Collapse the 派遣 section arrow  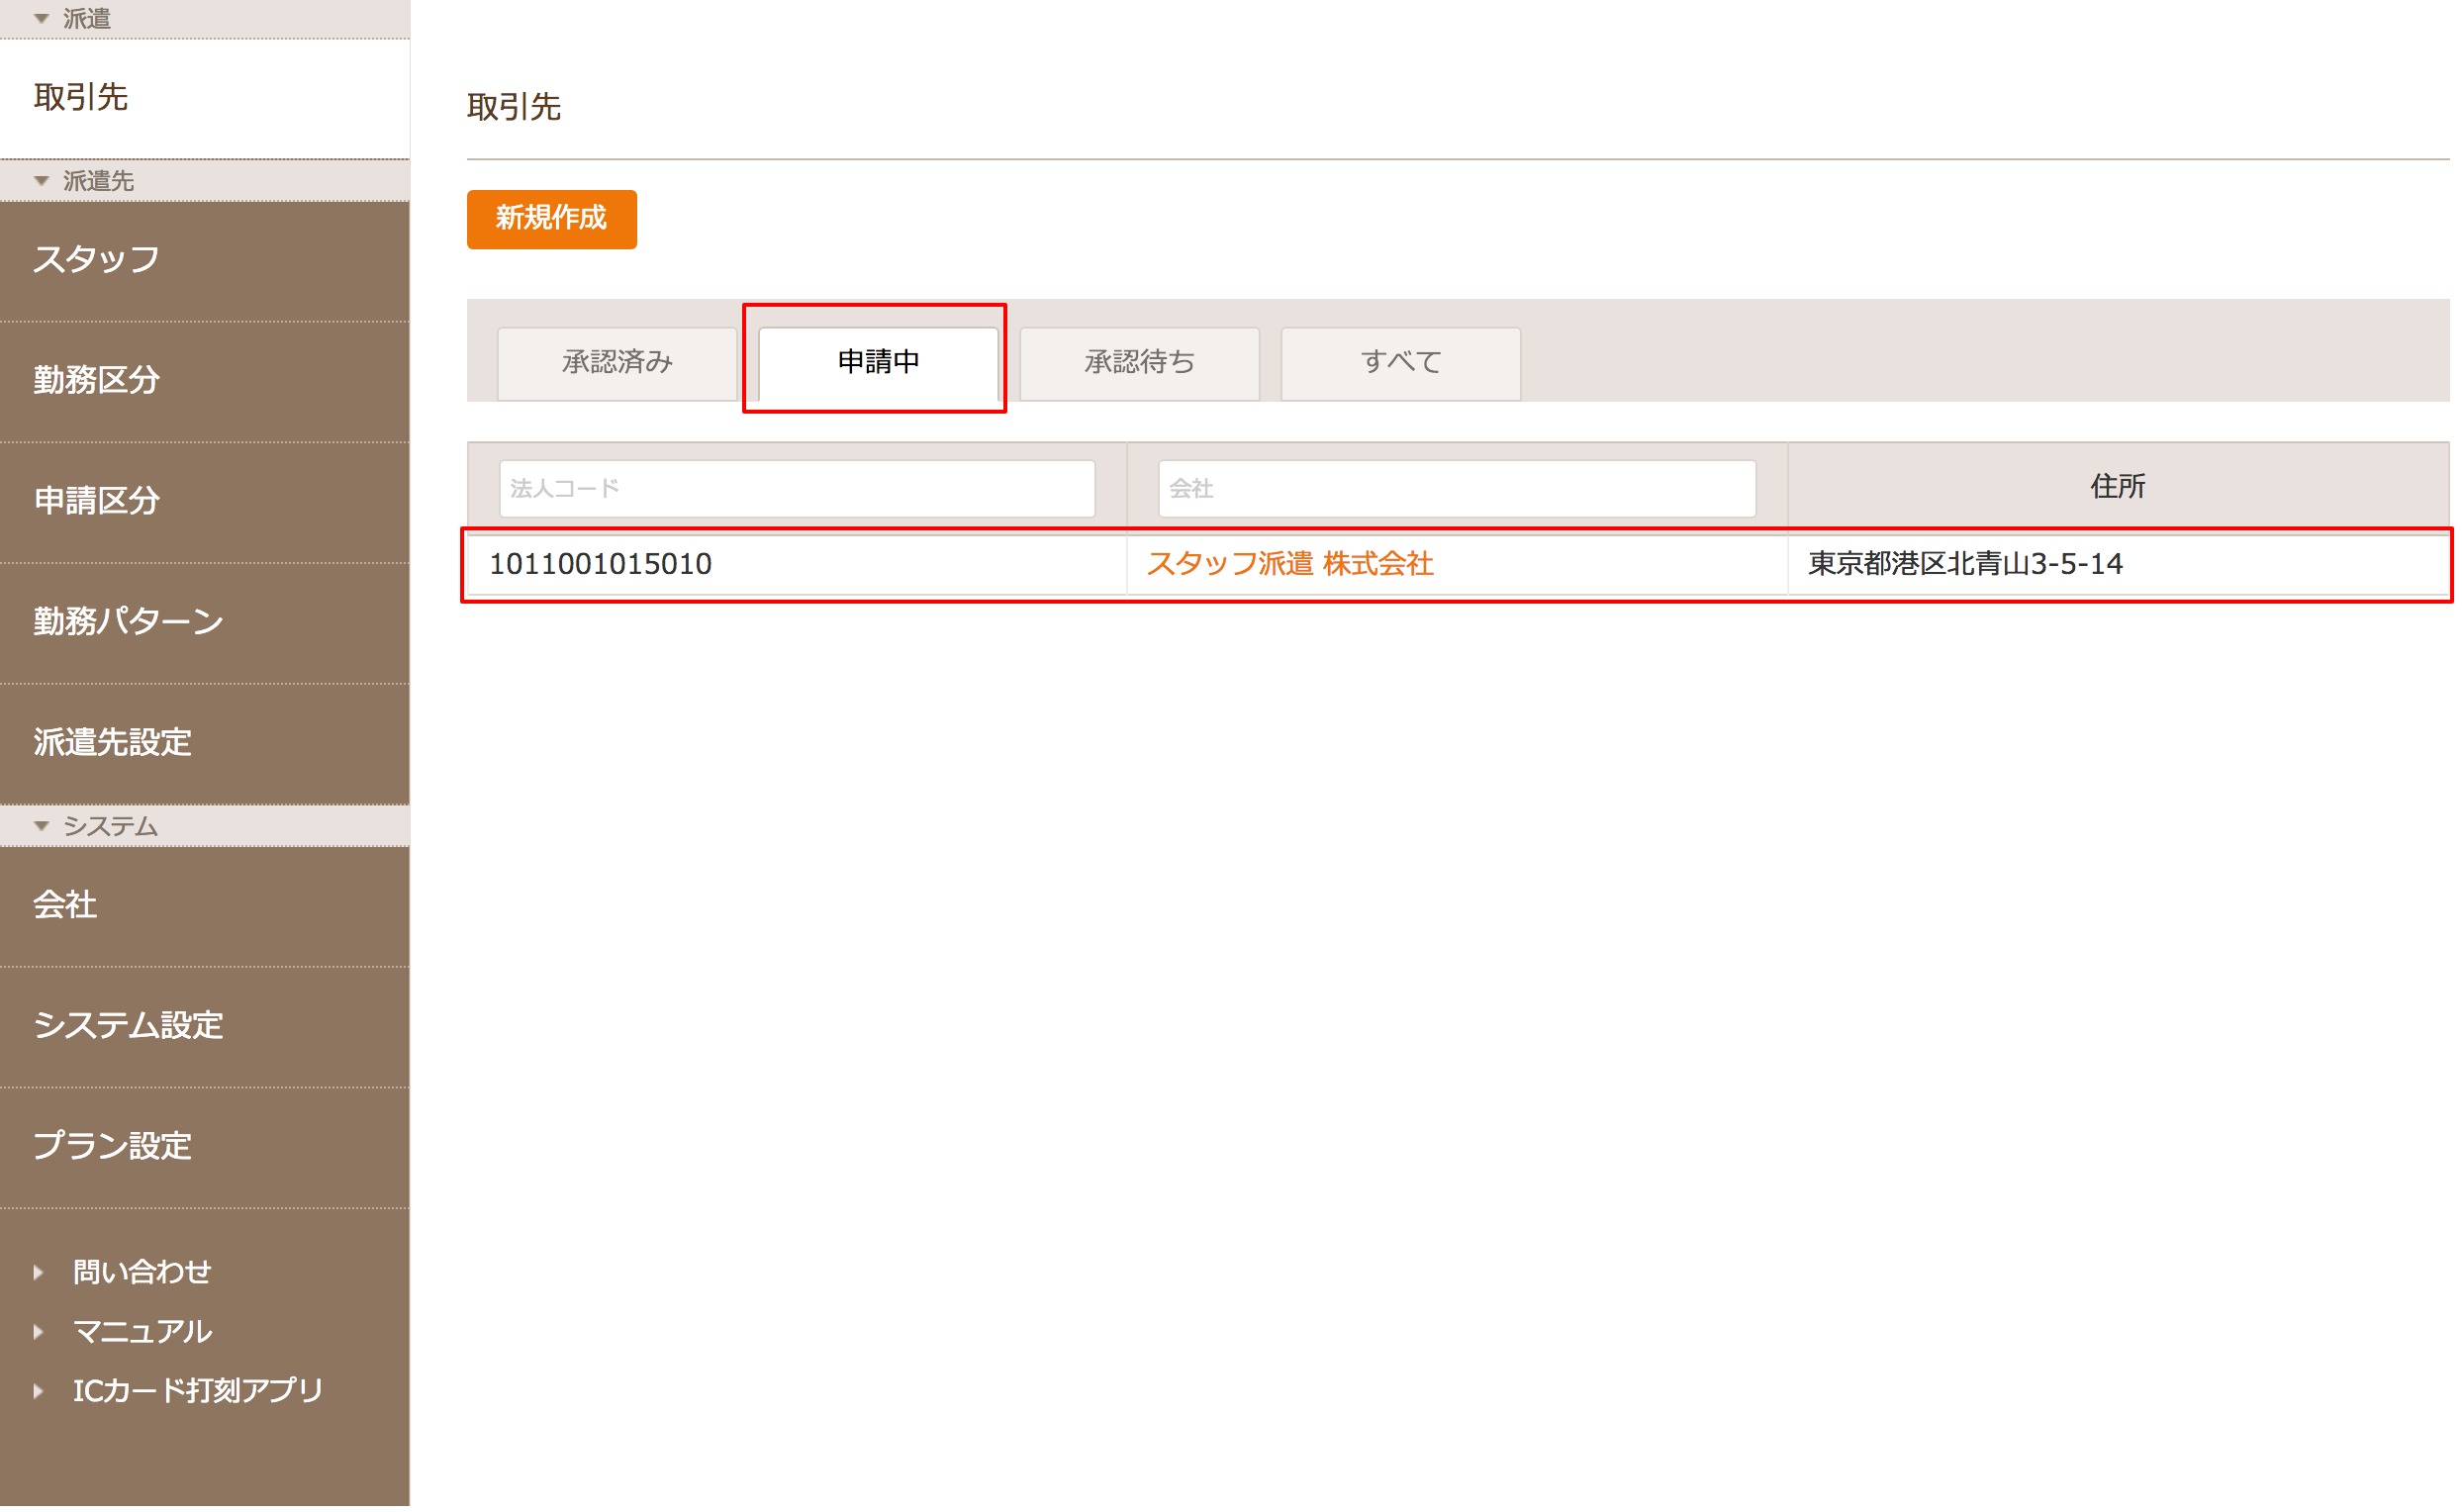pyautogui.click(x=41, y=18)
